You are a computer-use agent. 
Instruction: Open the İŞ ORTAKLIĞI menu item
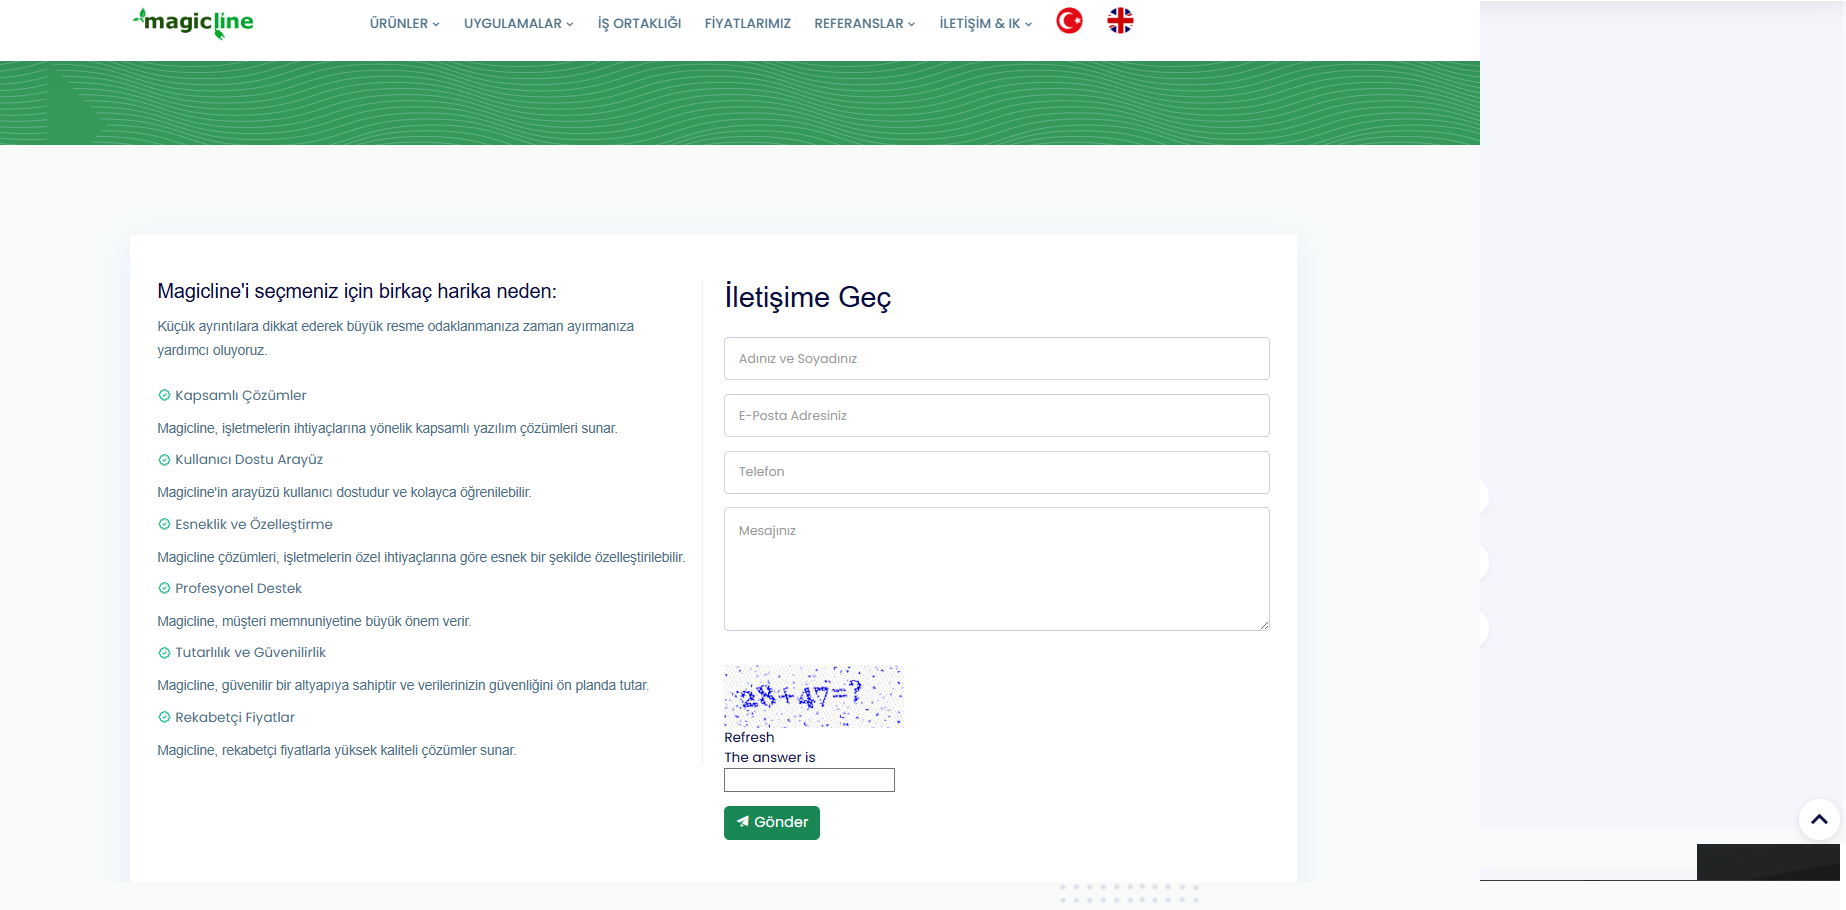click(x=639, y=23)
